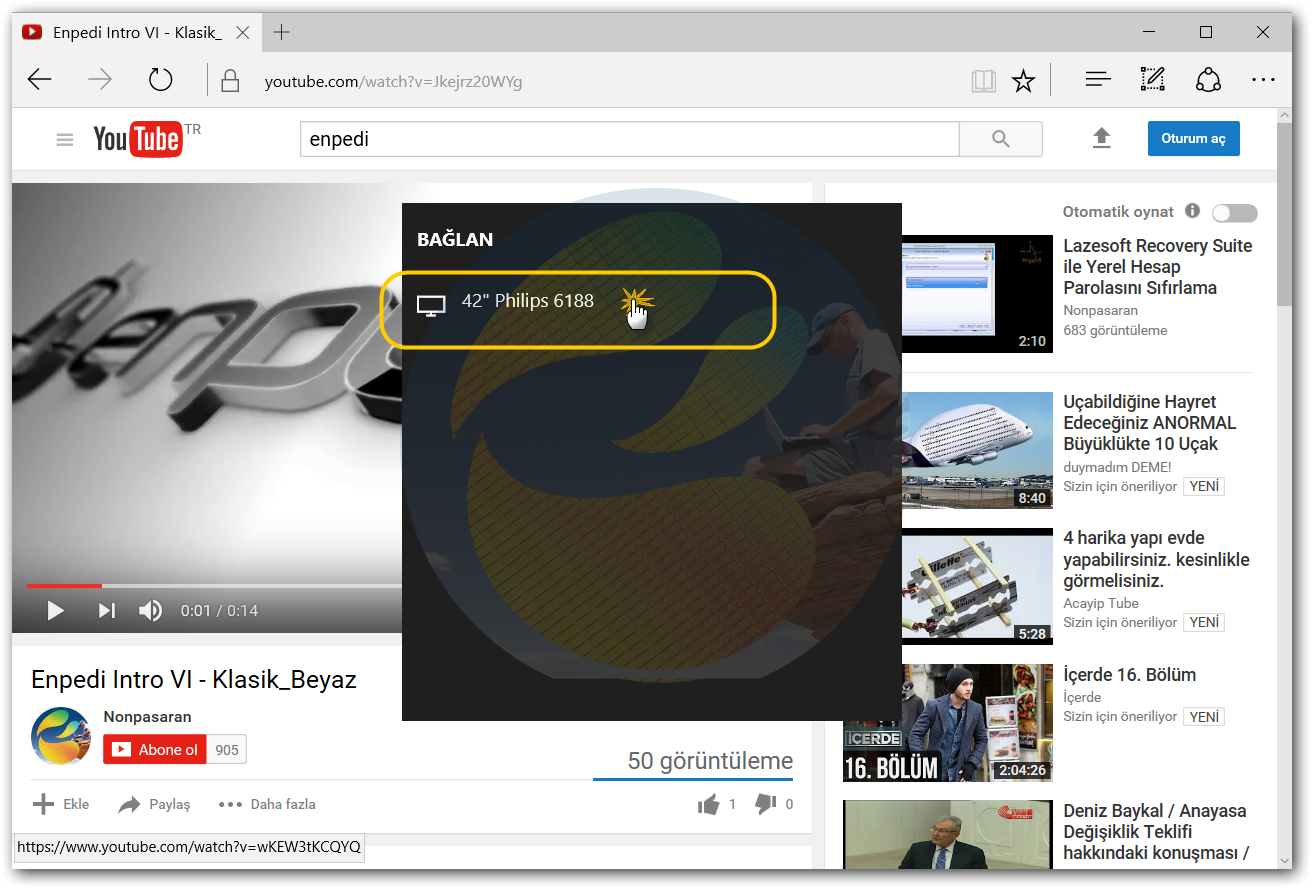The image size is (1312, 889).
Task: Open reading view book icon
Action: tap(984, 81)
